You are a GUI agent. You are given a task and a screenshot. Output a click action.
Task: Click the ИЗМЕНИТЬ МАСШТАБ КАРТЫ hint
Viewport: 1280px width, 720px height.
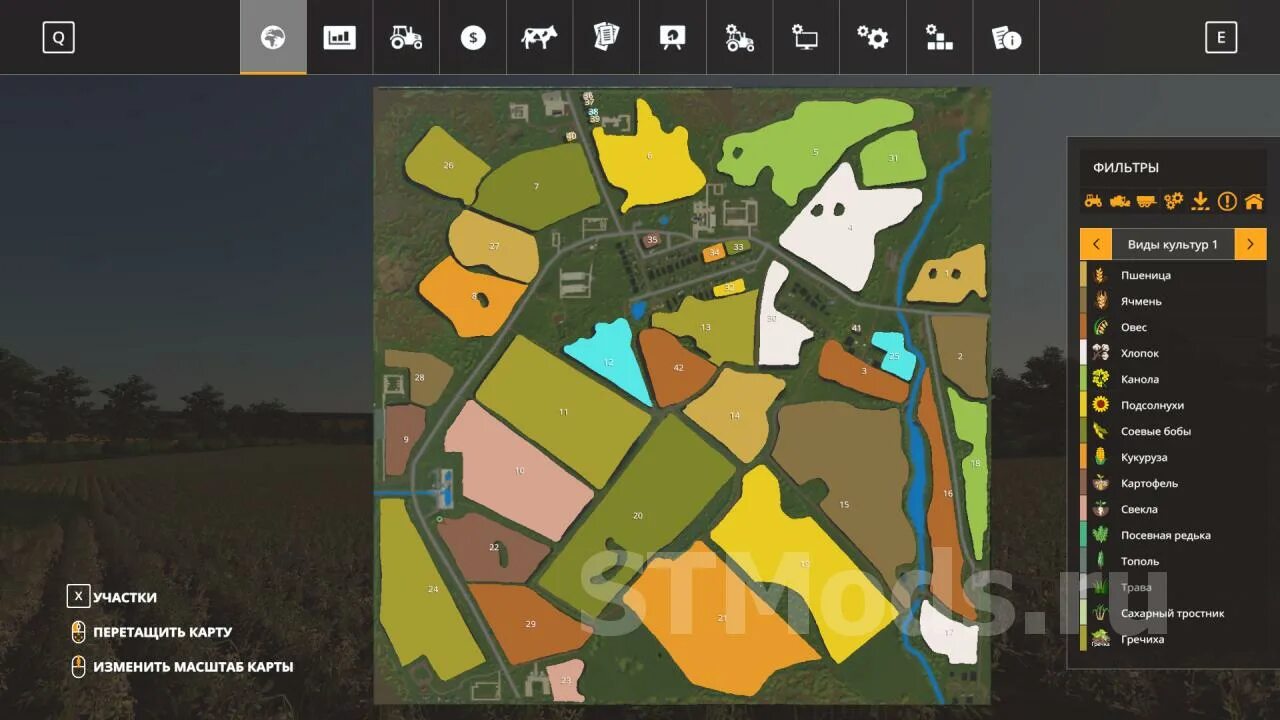tap(181, 667)
